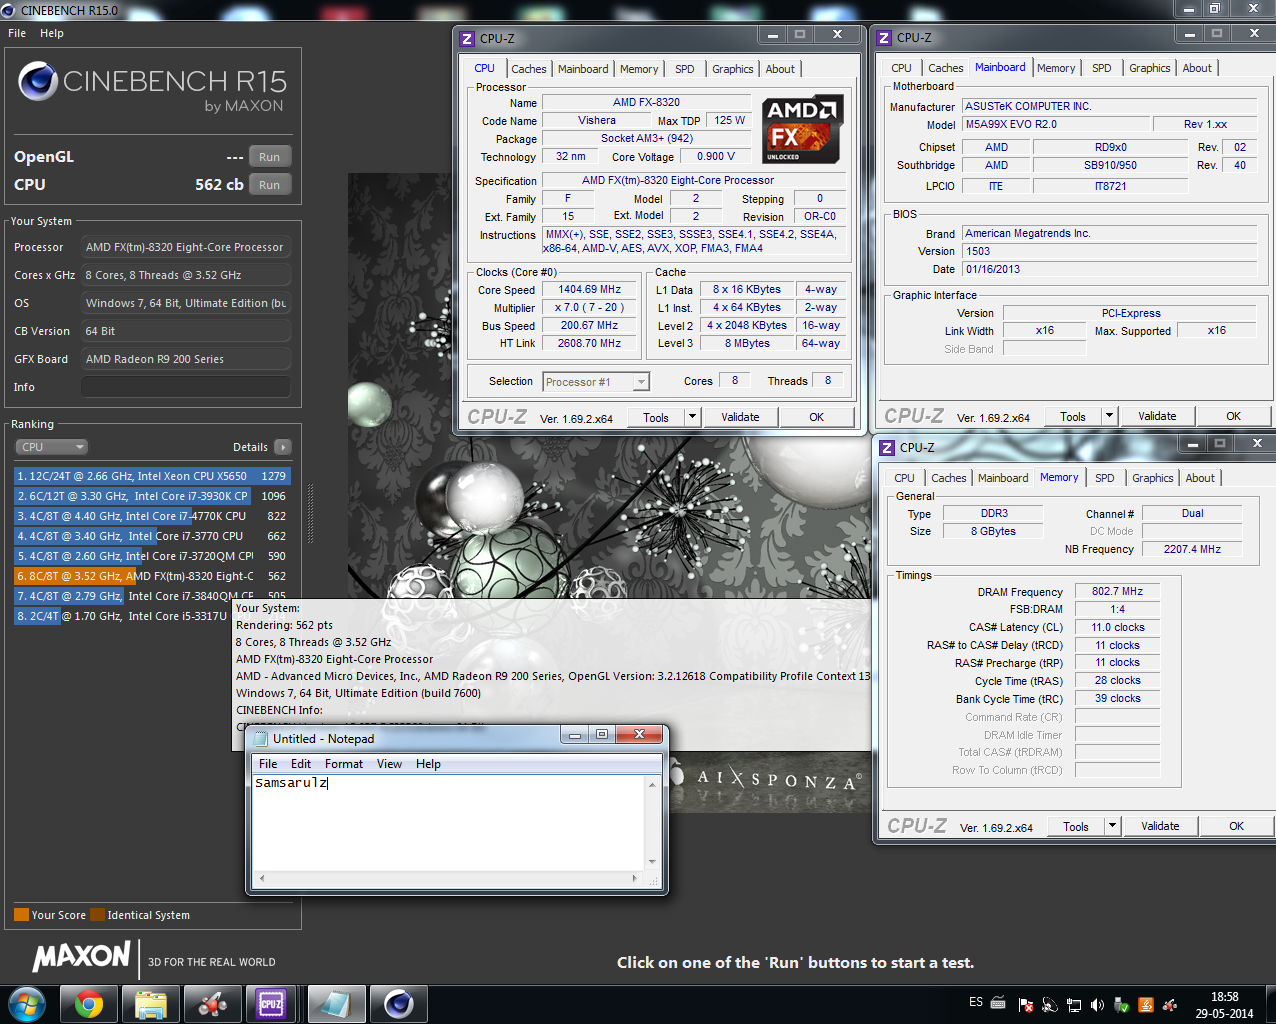Click the Cinebench Info input field

pos(186,387)
